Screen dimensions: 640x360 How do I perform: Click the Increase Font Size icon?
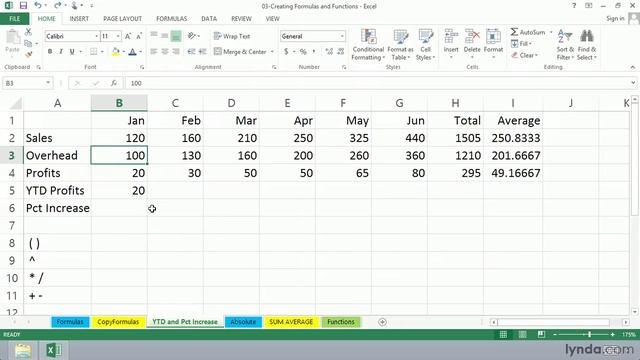(128, 36)
